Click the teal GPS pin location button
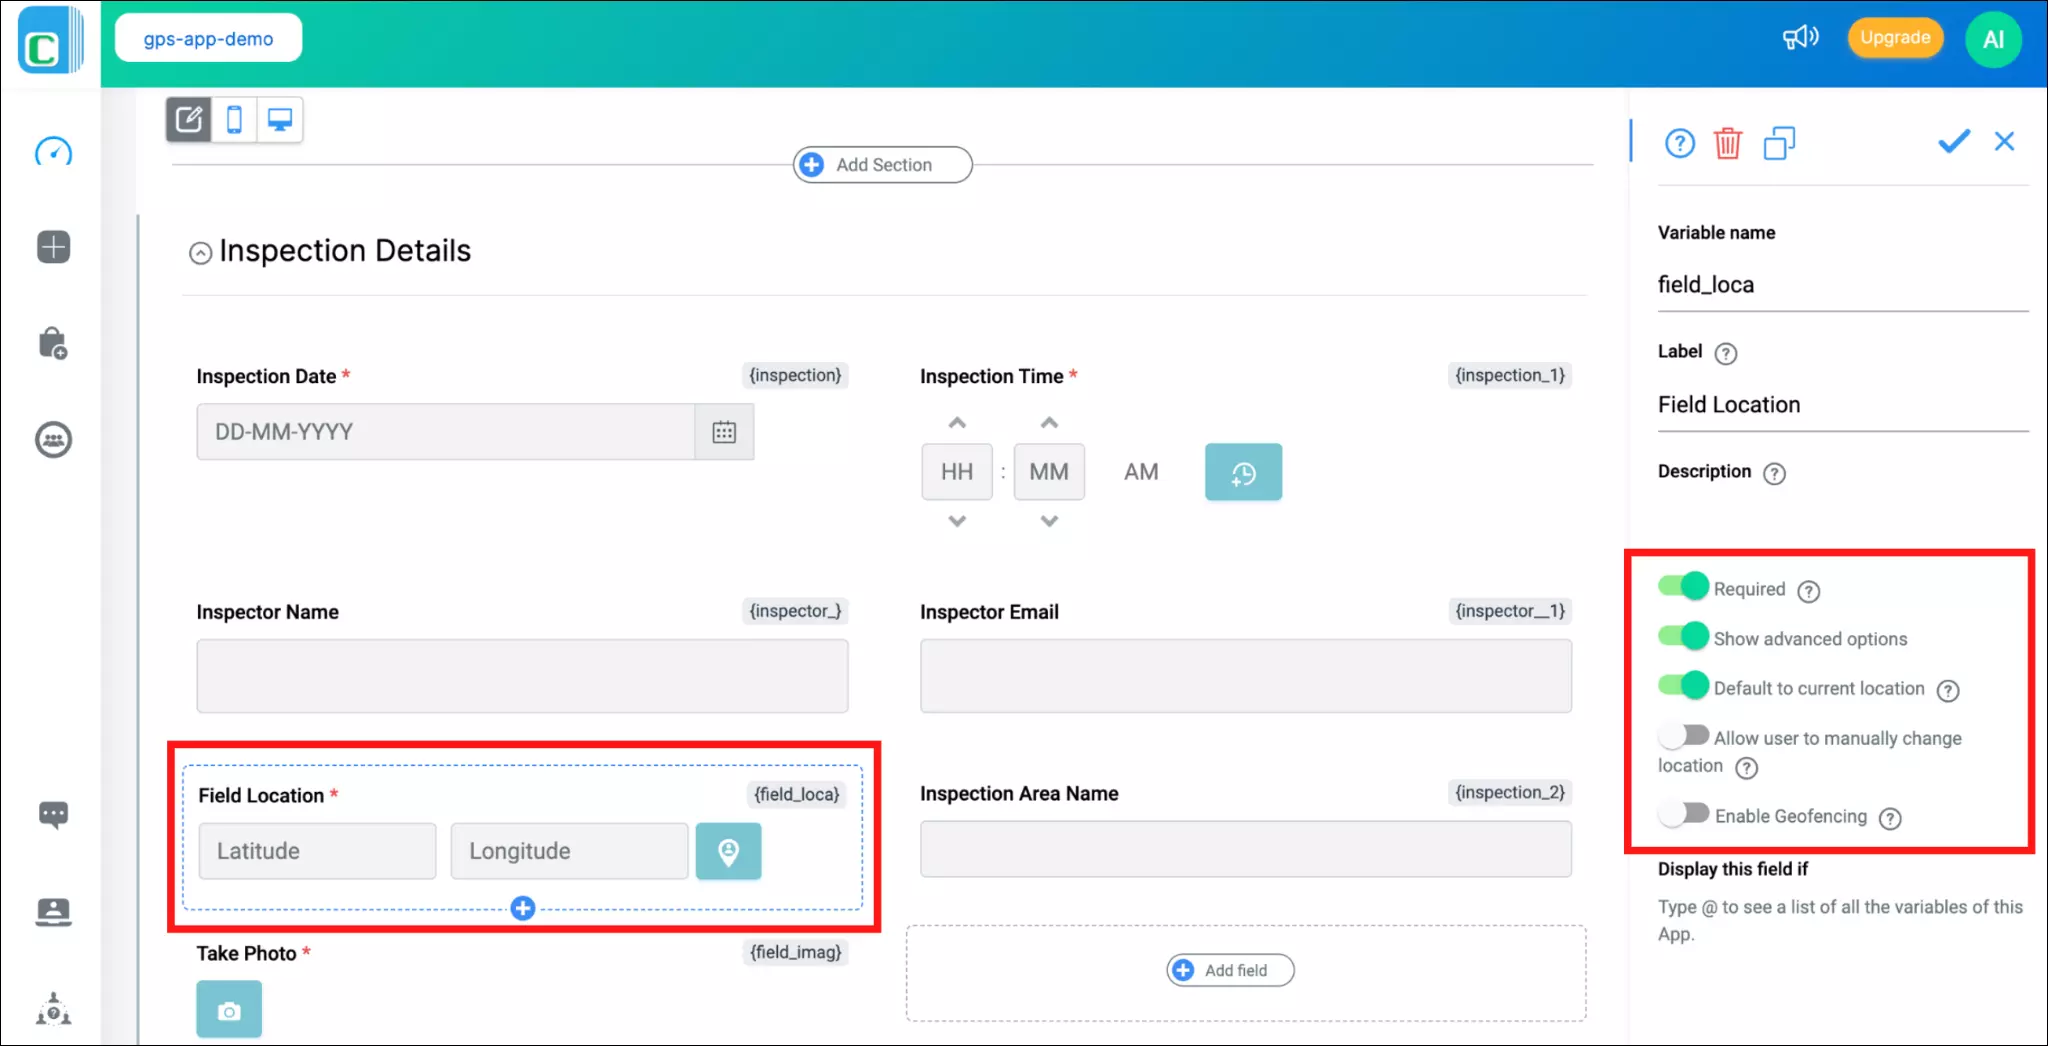The height and width of the screenshot is (1046, 2048). click(728, 851)
